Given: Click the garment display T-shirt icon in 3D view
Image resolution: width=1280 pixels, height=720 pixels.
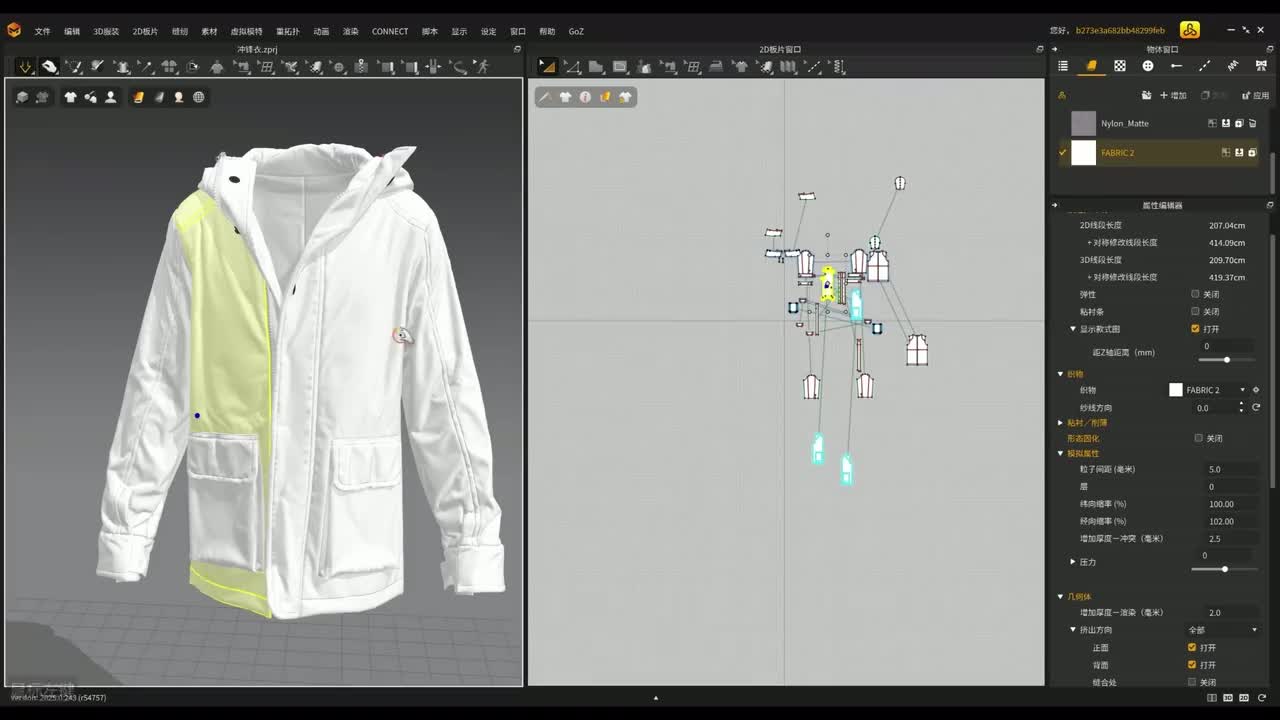Looking at the screenshot, I should (70, 97).
